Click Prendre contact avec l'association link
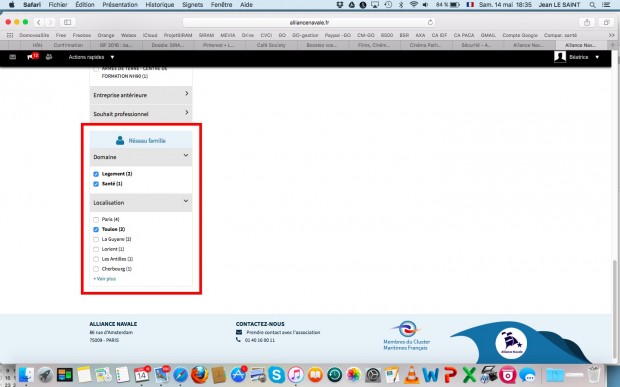 click(x=283, y=332)
